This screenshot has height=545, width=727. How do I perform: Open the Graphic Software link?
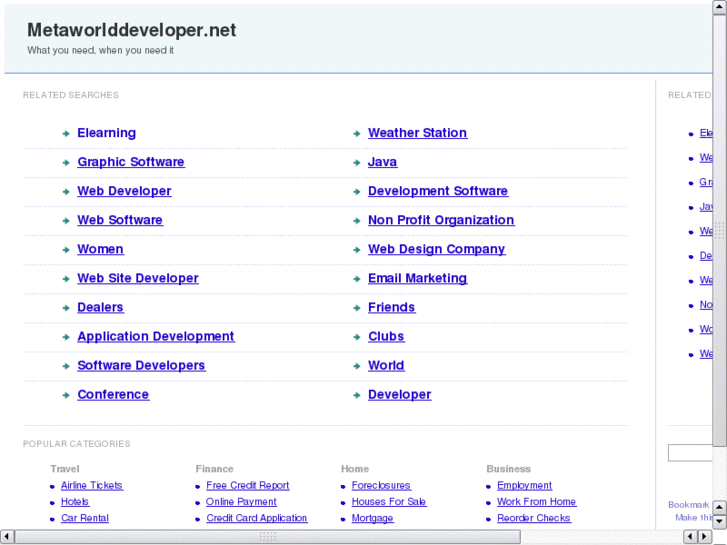[131, 162]
